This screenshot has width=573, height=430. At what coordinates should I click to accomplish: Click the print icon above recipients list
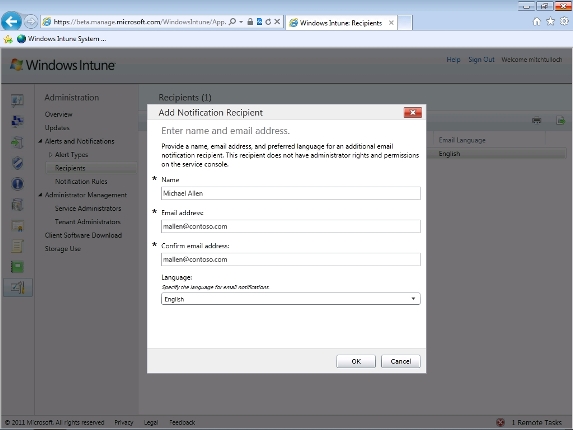pos(536,120)
